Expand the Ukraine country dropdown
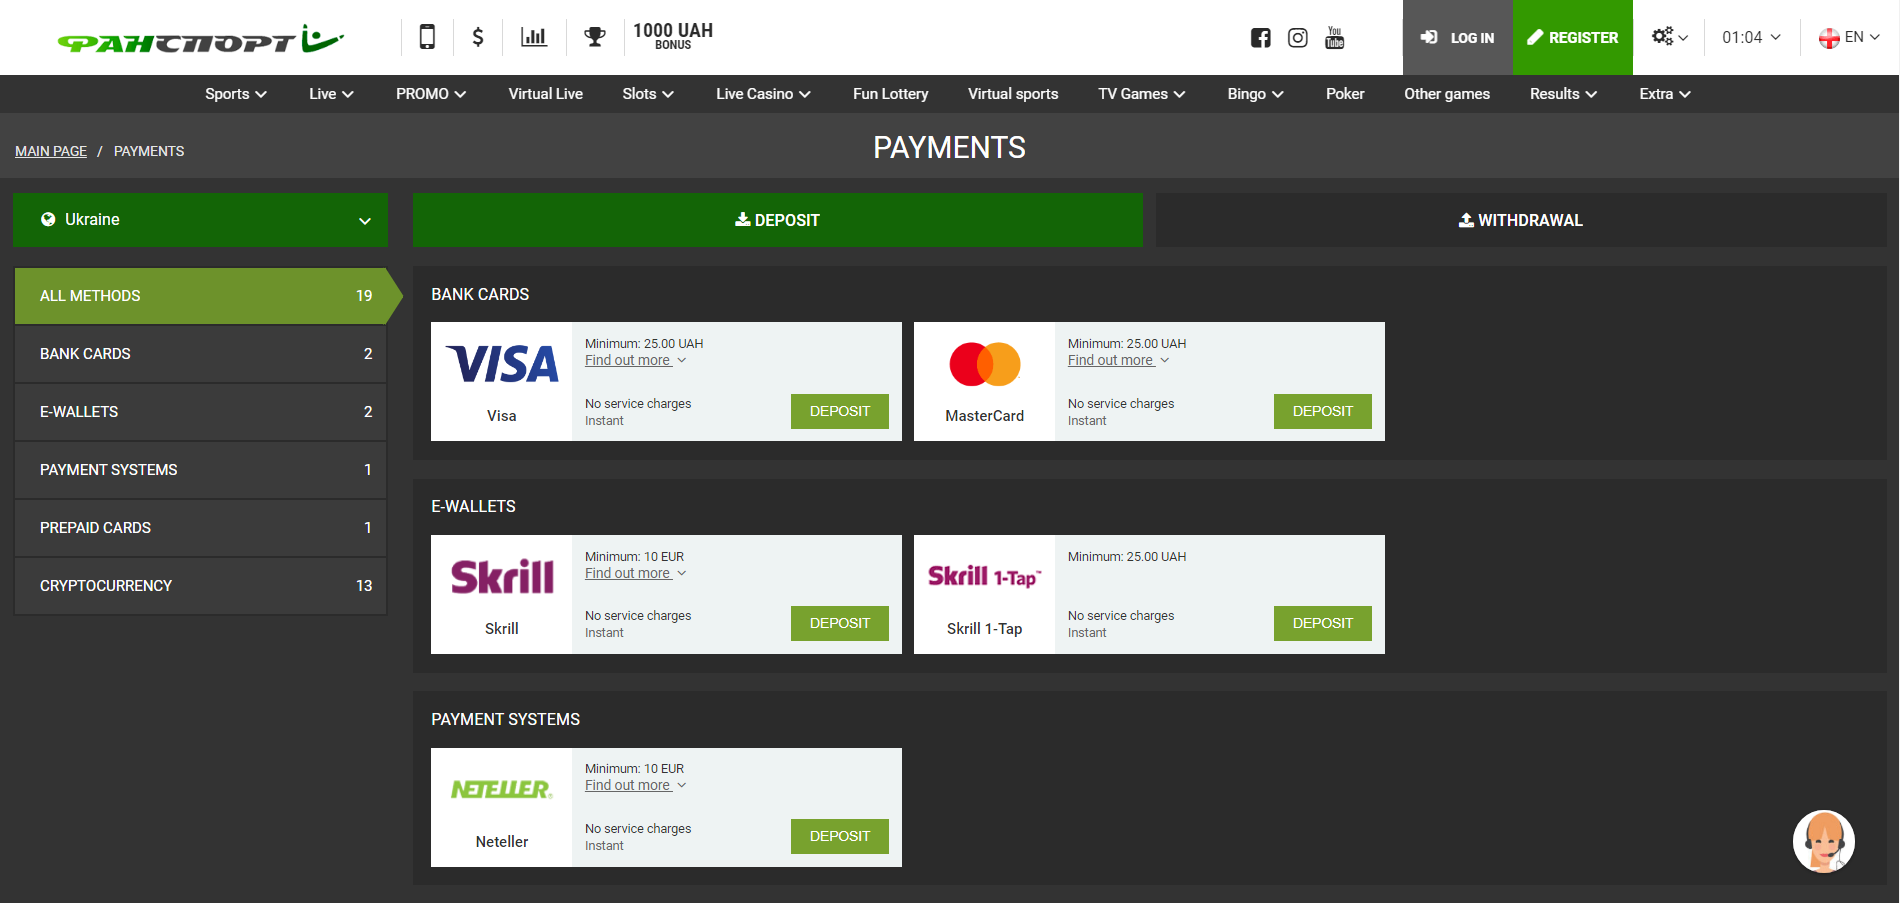The image size is (1900, 903). tap(200, 220)
